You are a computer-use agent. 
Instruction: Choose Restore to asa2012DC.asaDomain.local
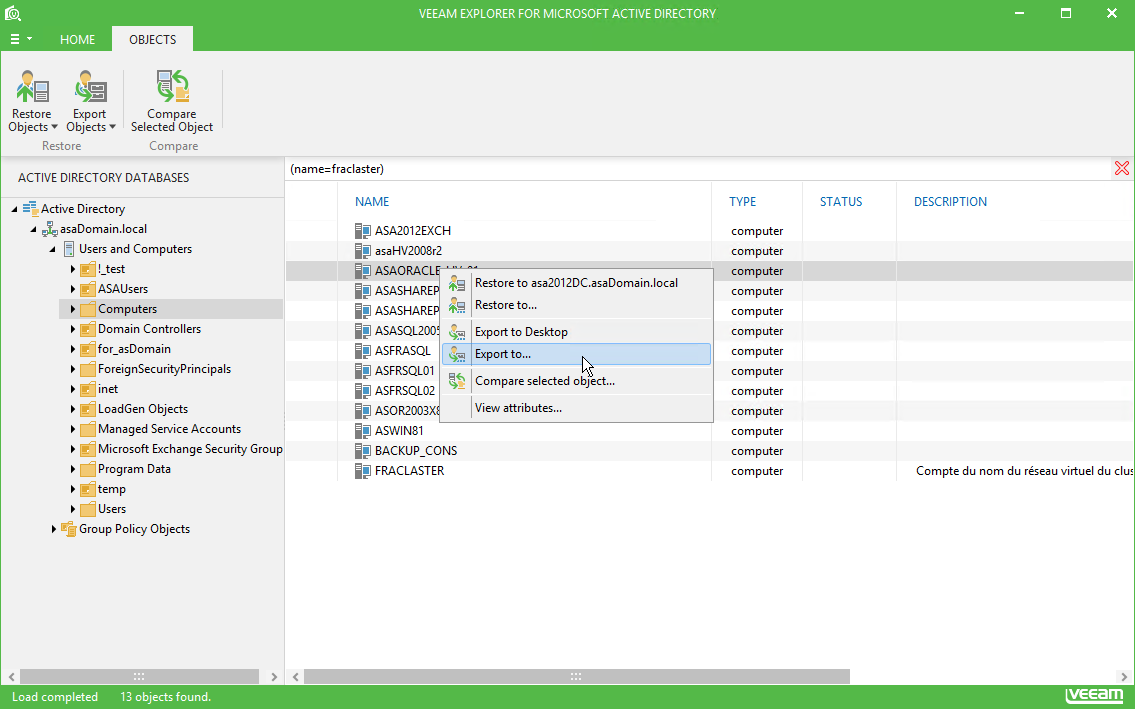(576, 282)
